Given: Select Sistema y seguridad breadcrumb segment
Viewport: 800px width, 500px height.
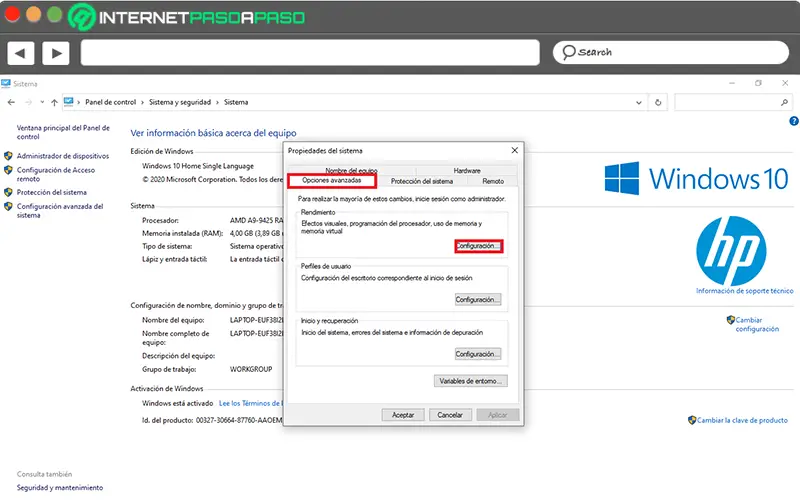Looking at the screenshot, I should click(180, 102).
